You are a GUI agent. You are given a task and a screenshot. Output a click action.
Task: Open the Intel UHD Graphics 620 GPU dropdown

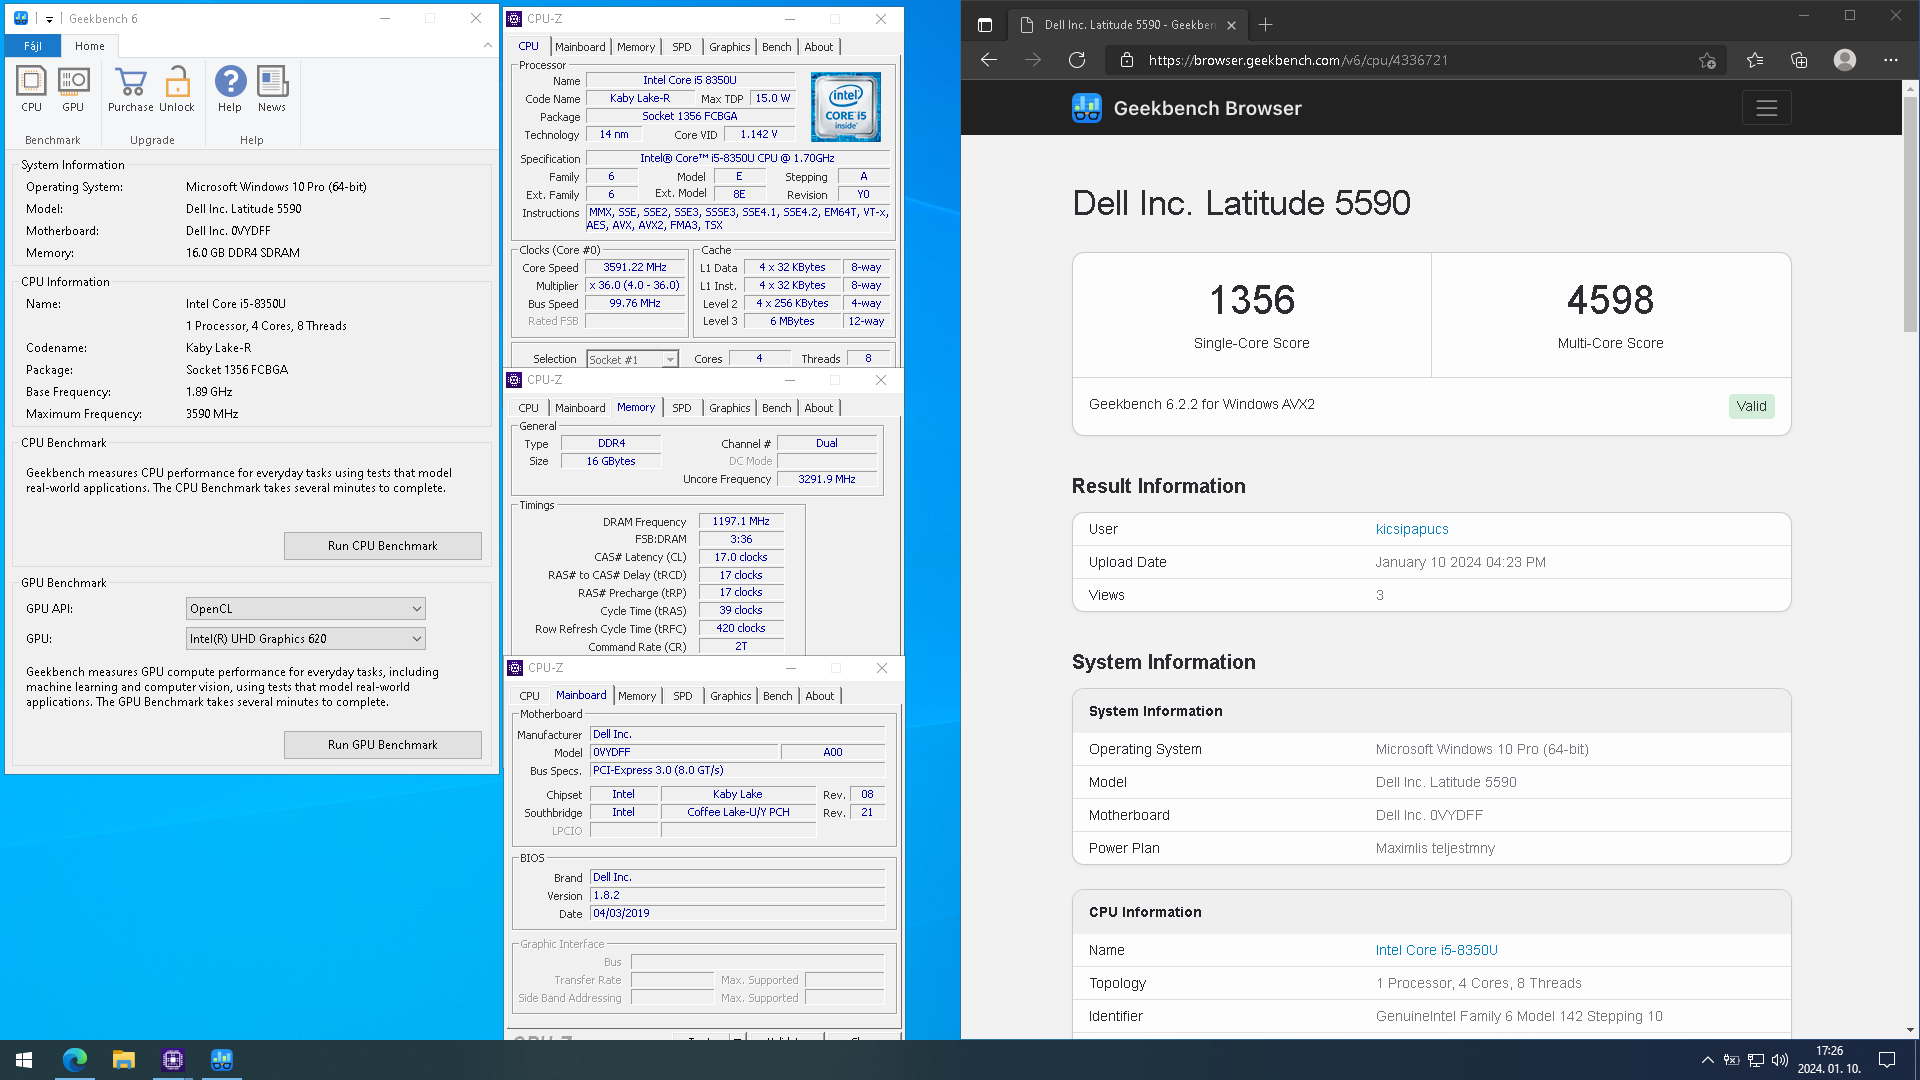click(306, 639)
